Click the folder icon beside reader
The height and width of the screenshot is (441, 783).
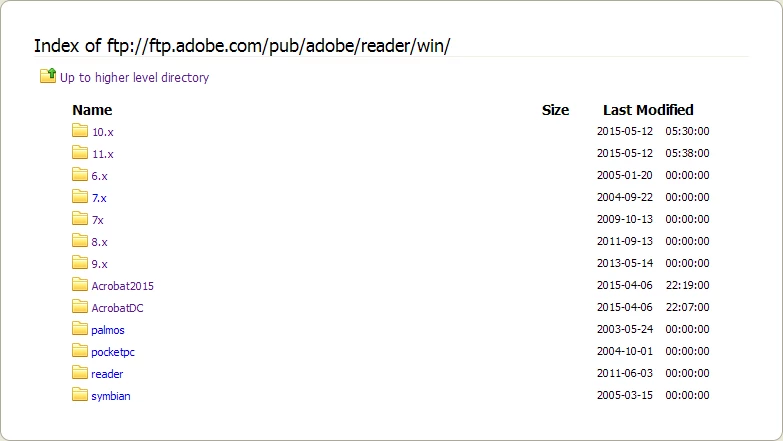click(x=79, y=373)
